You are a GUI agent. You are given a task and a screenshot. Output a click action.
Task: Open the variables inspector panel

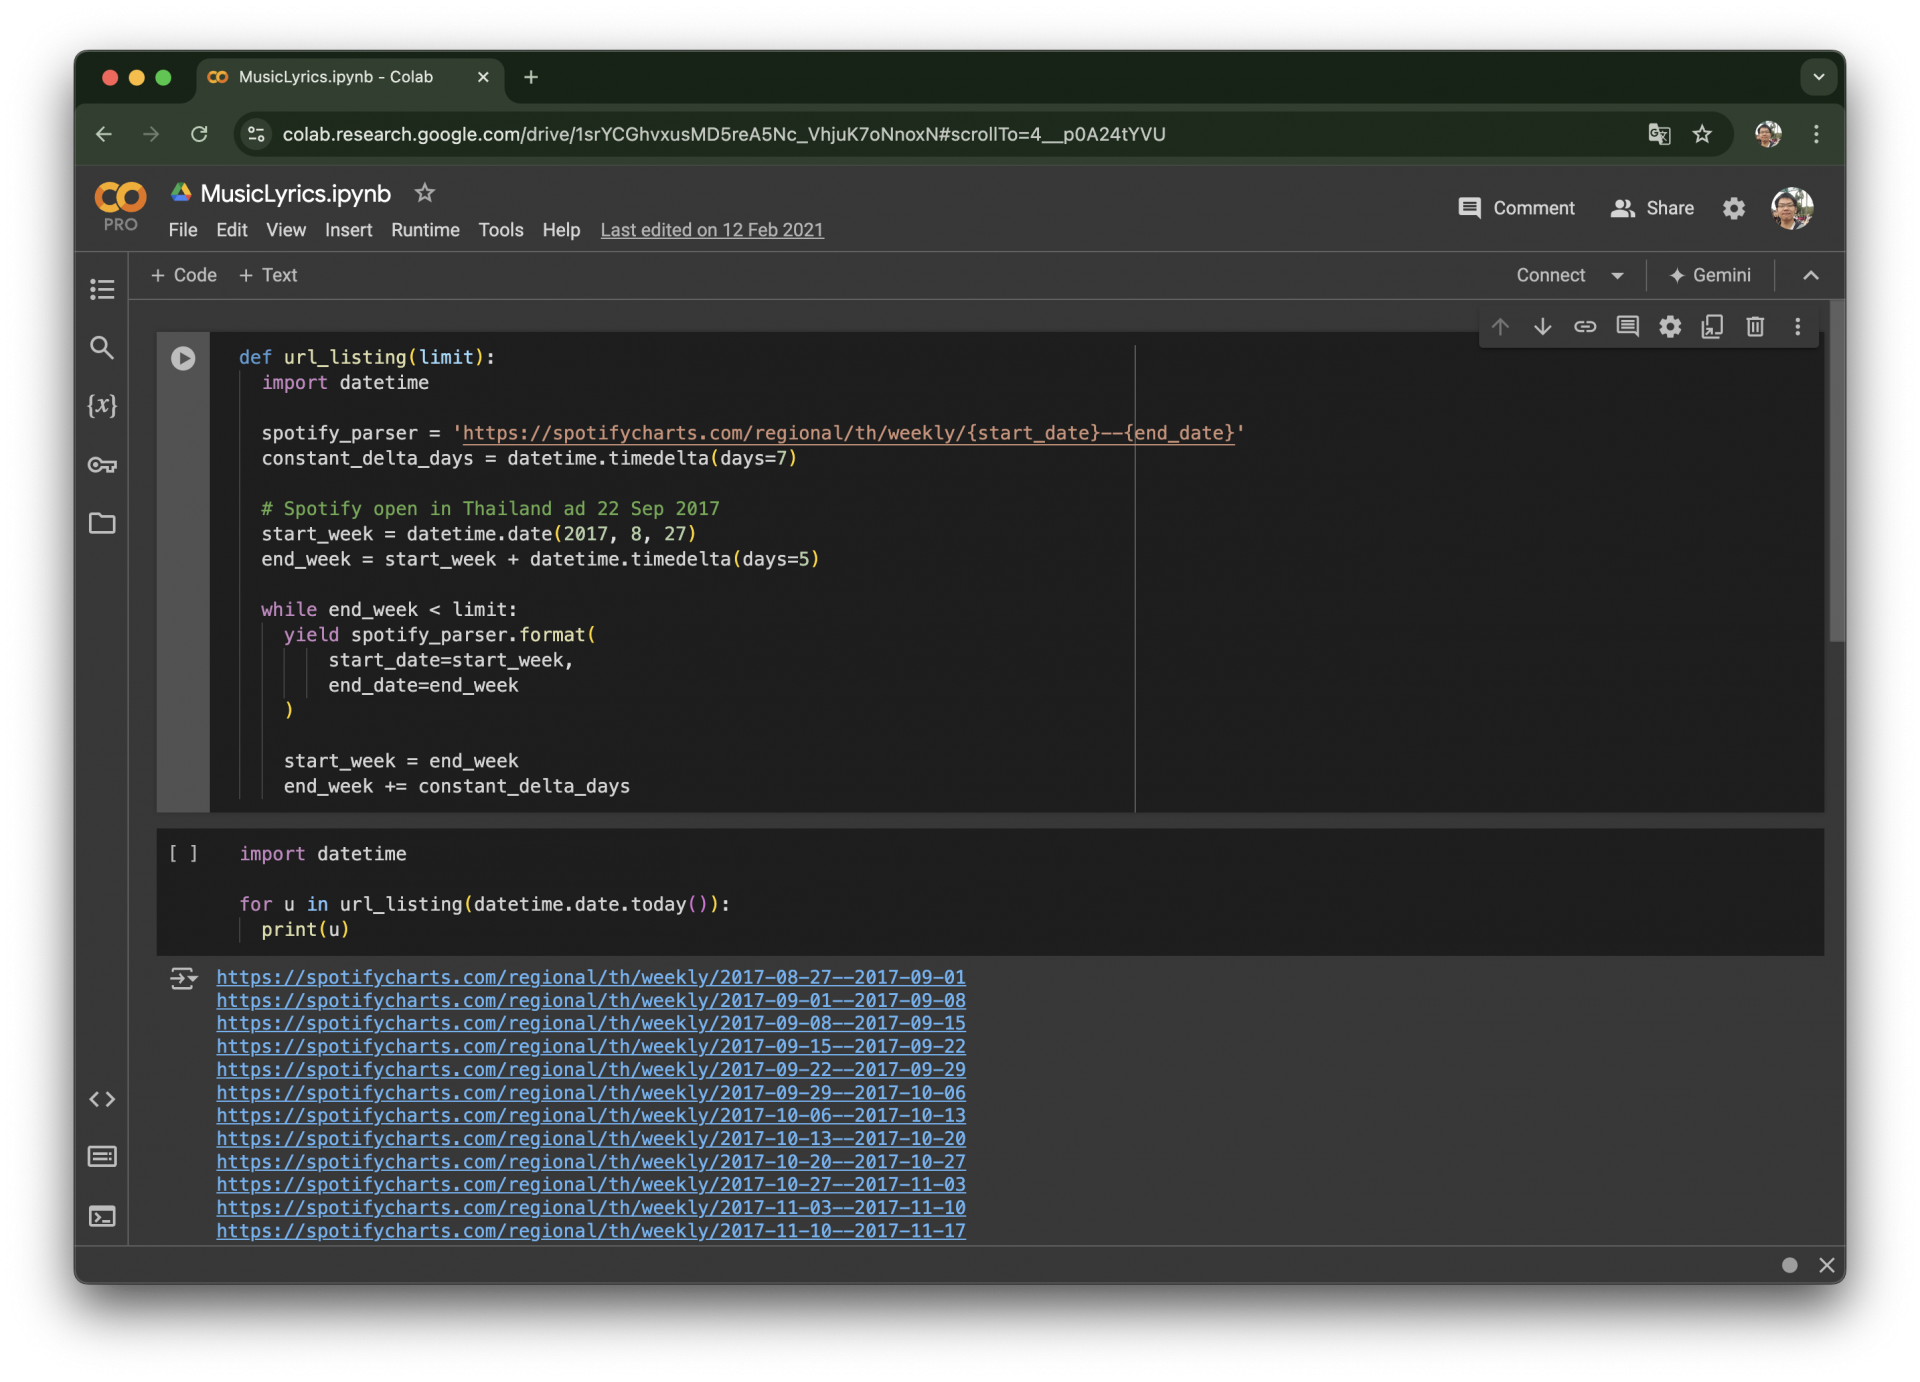click(102, 405)
